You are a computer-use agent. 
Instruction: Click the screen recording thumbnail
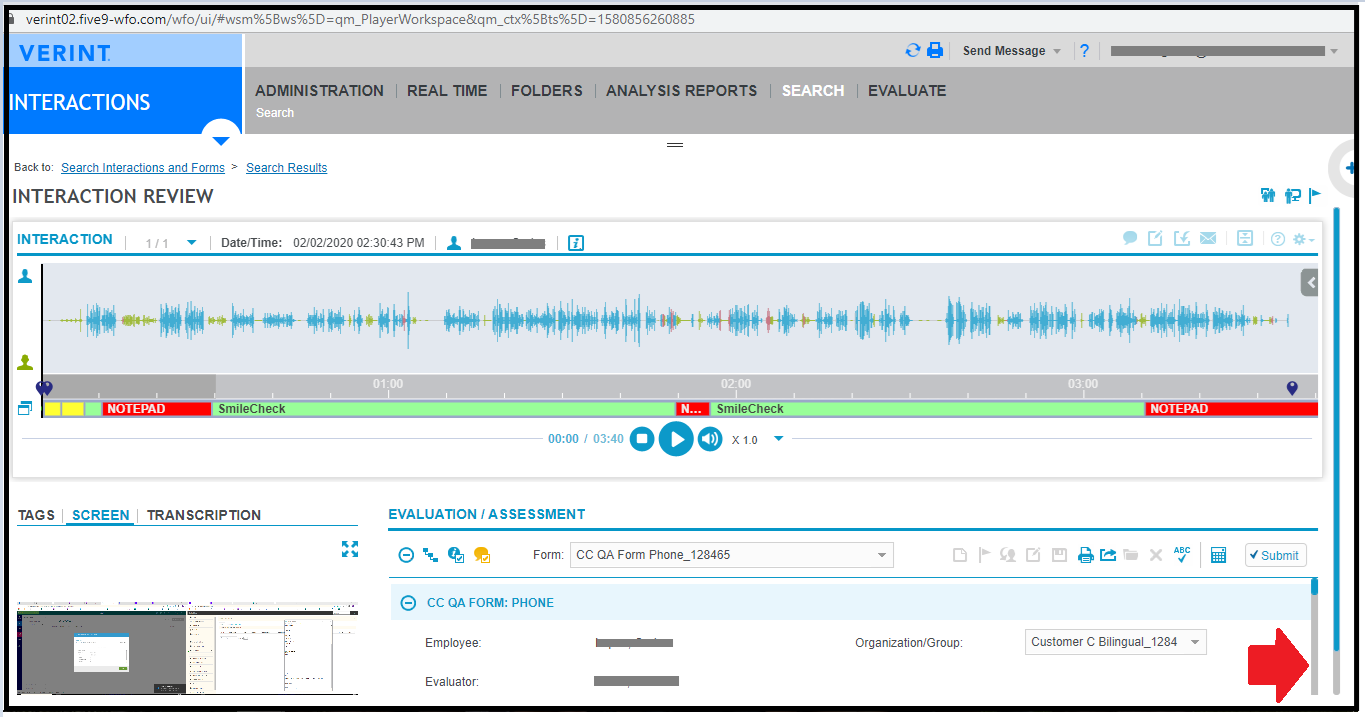pos(187,649)
